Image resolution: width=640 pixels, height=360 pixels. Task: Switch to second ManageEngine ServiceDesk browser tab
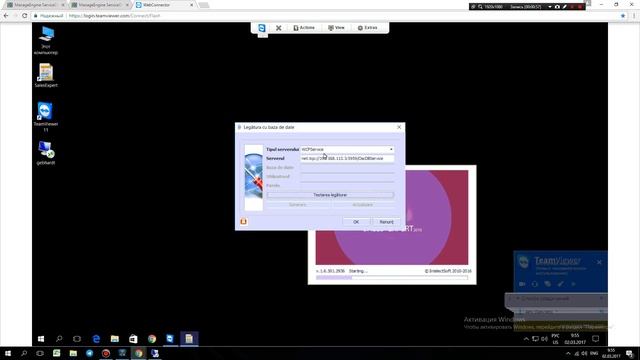[99, 5]
